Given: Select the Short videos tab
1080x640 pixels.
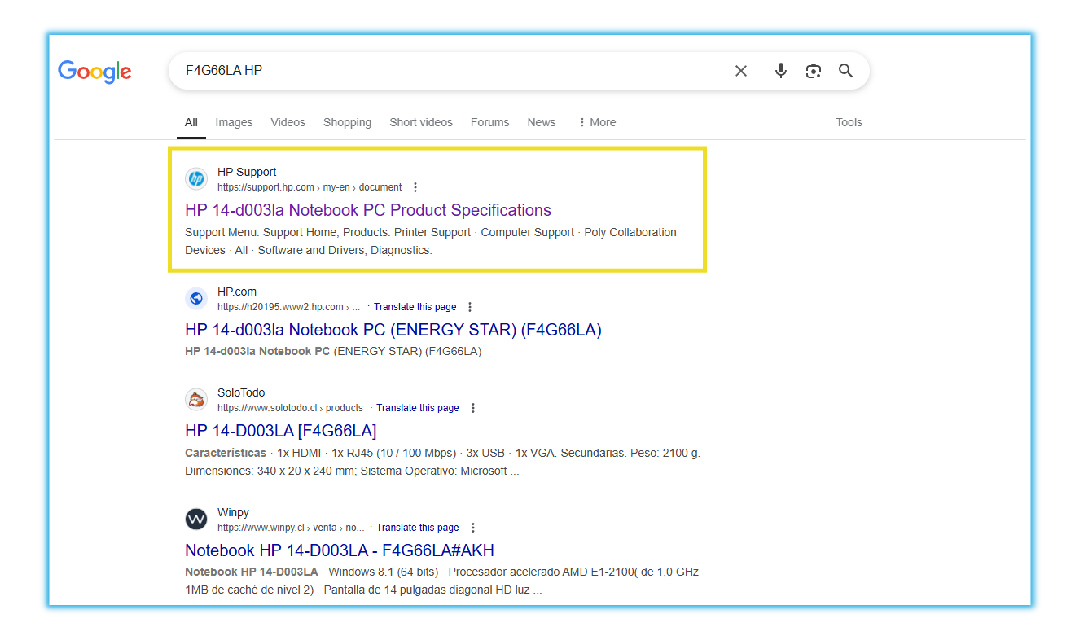Looking at the screenshot, I should pyautogui.click(x=421, y=122).
